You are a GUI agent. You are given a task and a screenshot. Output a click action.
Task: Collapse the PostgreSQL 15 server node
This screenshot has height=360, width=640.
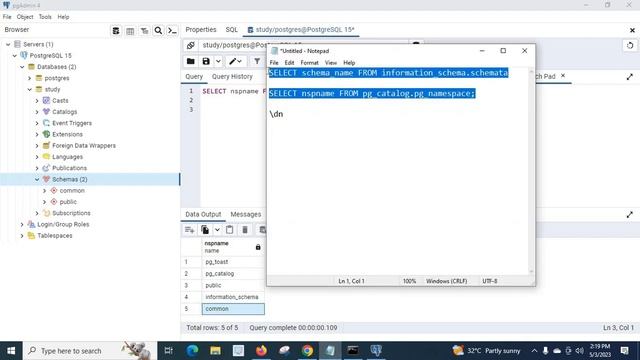pos(15,56)
